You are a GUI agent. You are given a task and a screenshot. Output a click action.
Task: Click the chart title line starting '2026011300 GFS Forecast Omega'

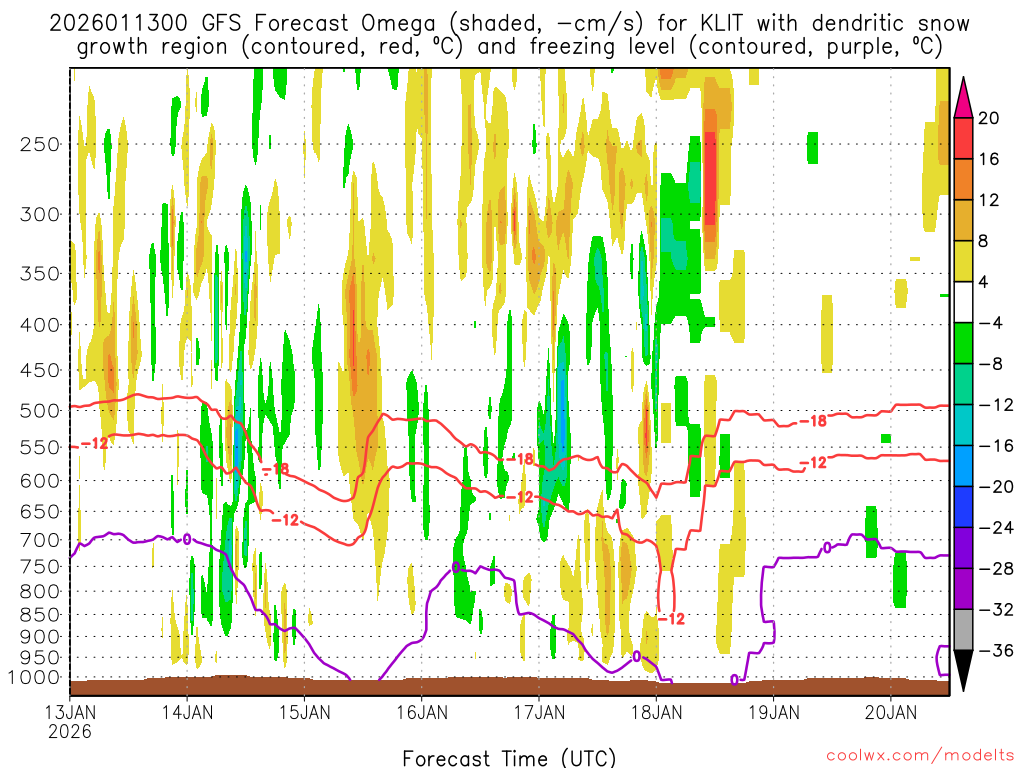pos(509,24)
